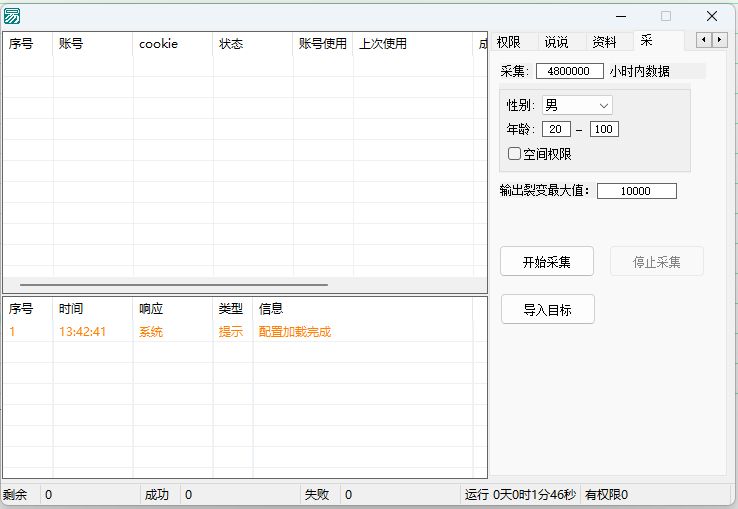Click the account list horizontal scrollbar
This screenshot has width=738, height=509.
point(174,285)
